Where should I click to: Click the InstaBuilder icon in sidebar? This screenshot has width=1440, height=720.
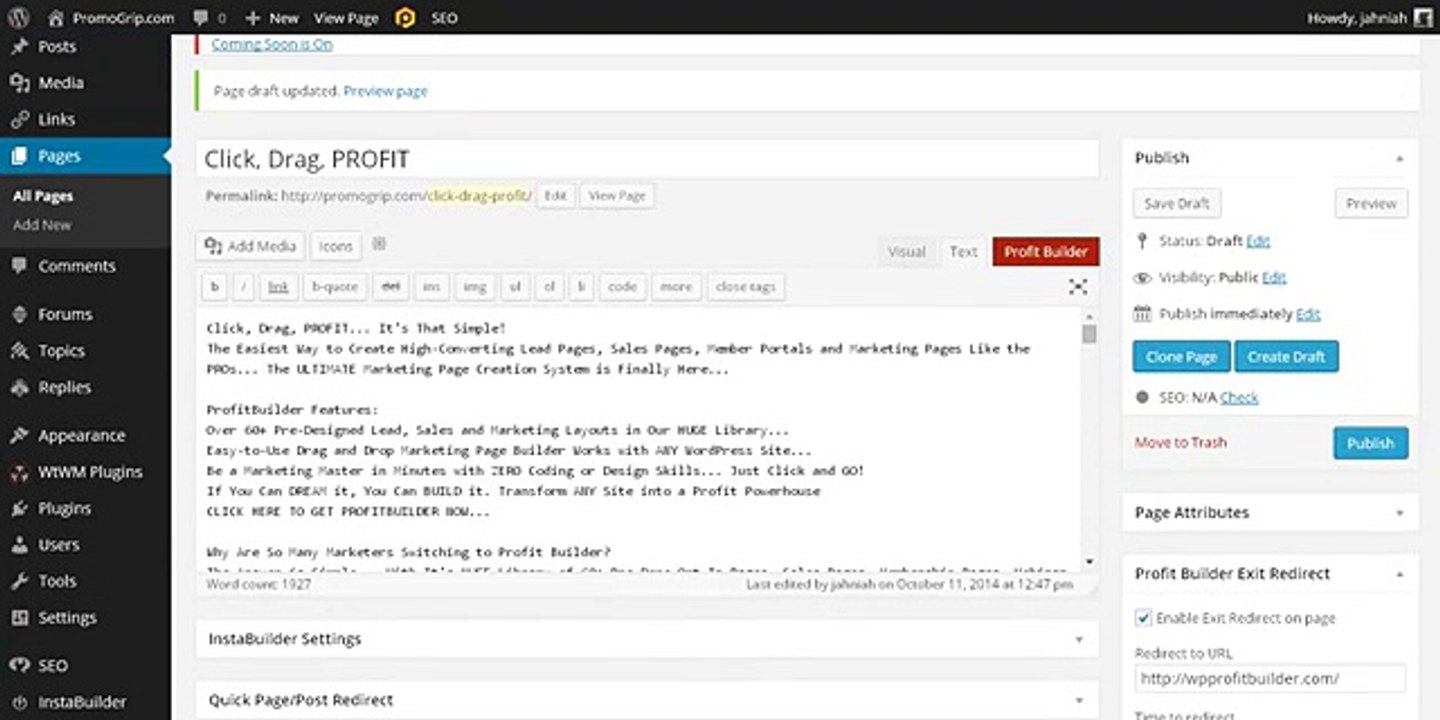(19, 702)
